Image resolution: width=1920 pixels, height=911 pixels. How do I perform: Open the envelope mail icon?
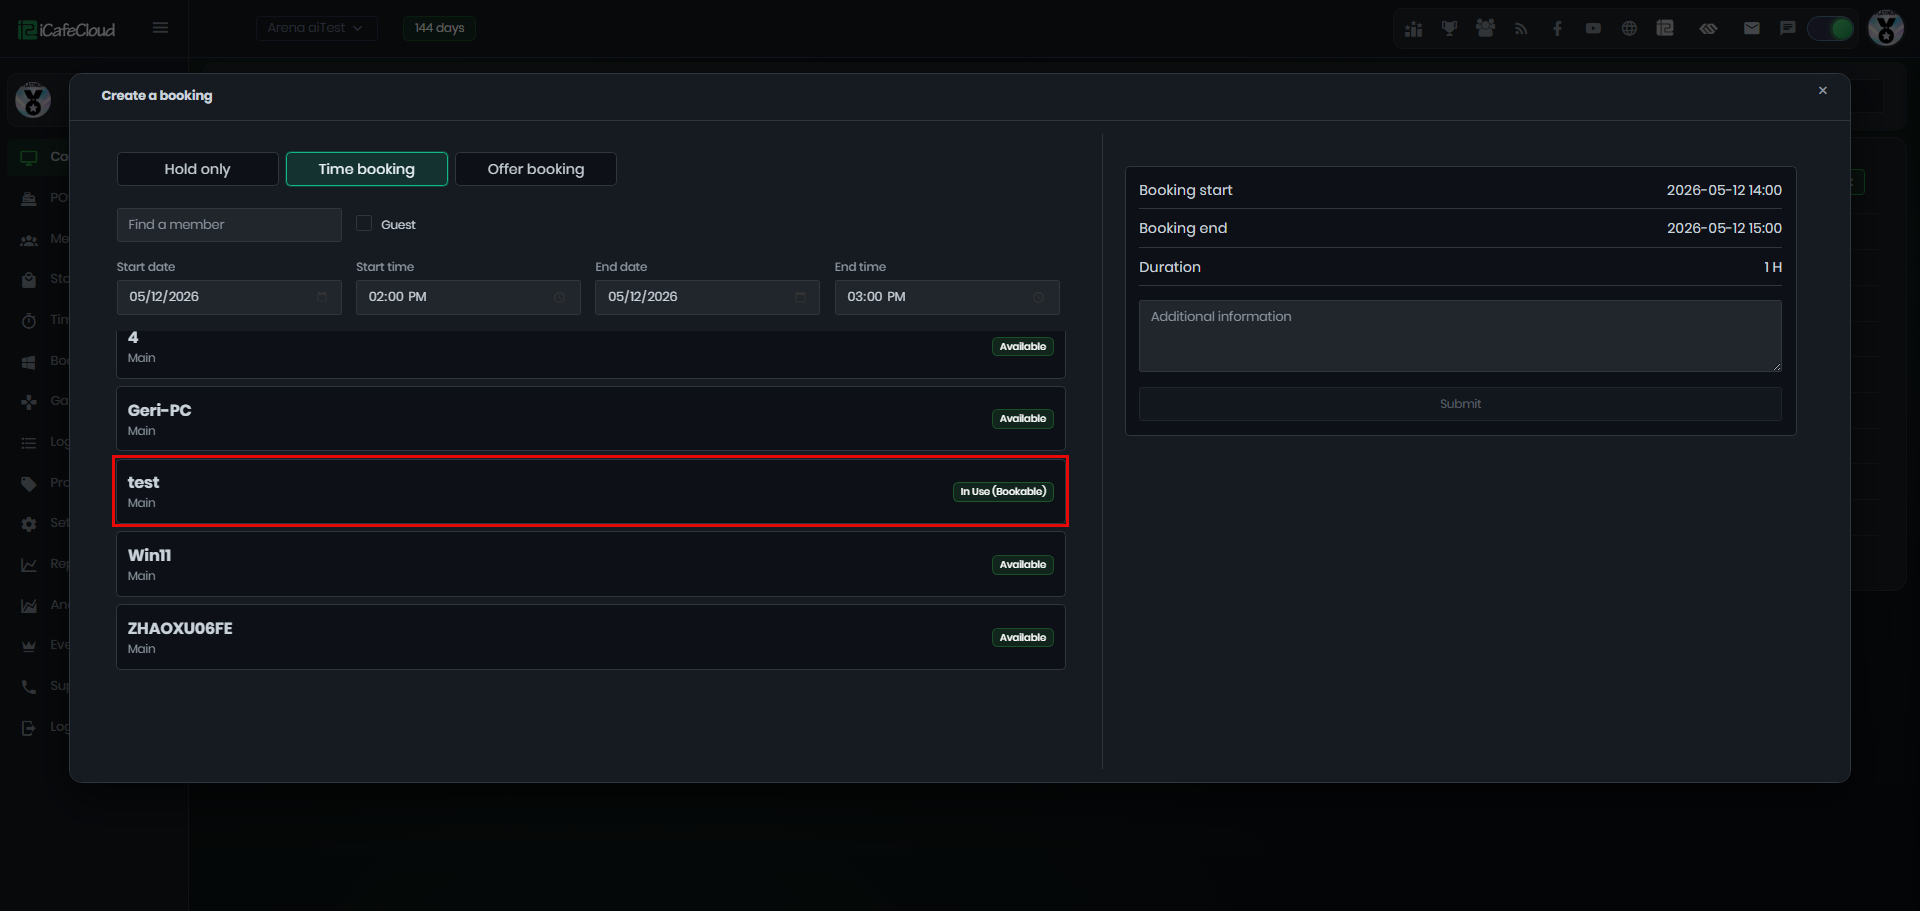pos(1752,29)
